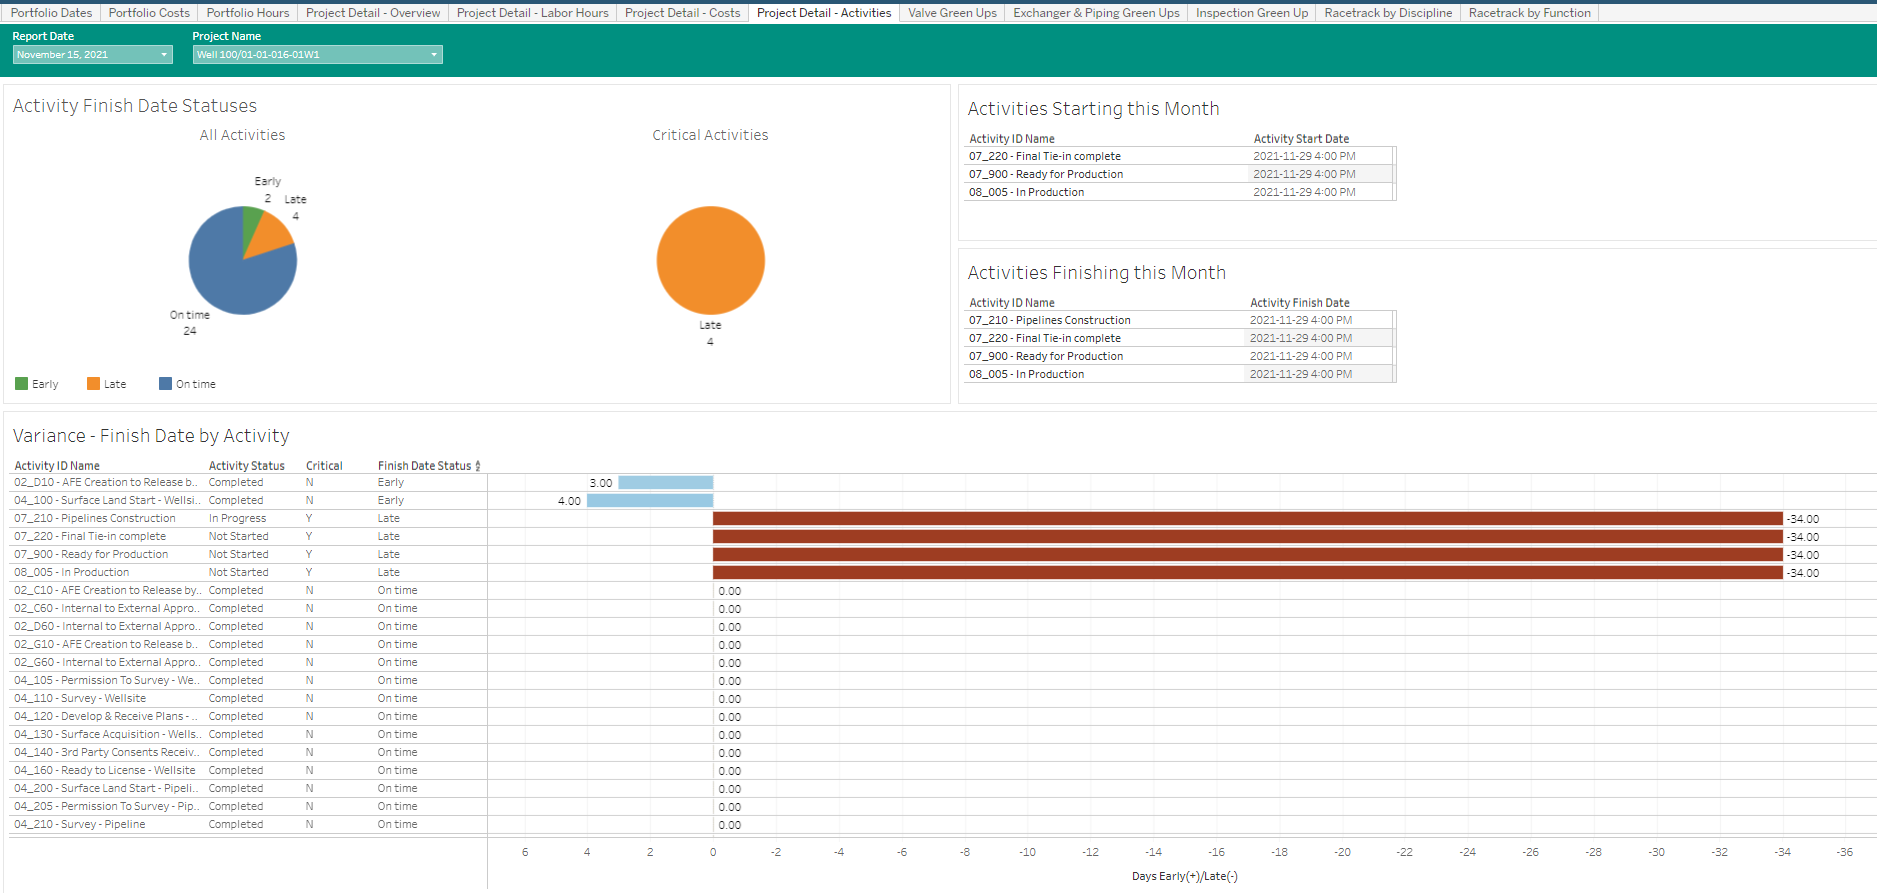This screenshot has height=893, width=1877.
Task: Select 04_110 - Survey - Wellsite row label
Action: [x=80, y=699]
